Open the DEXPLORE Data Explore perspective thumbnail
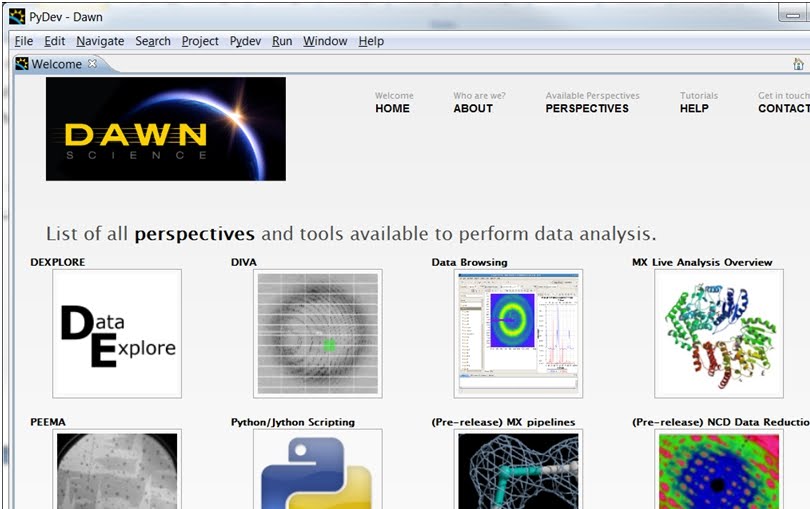 coord(117,333)
